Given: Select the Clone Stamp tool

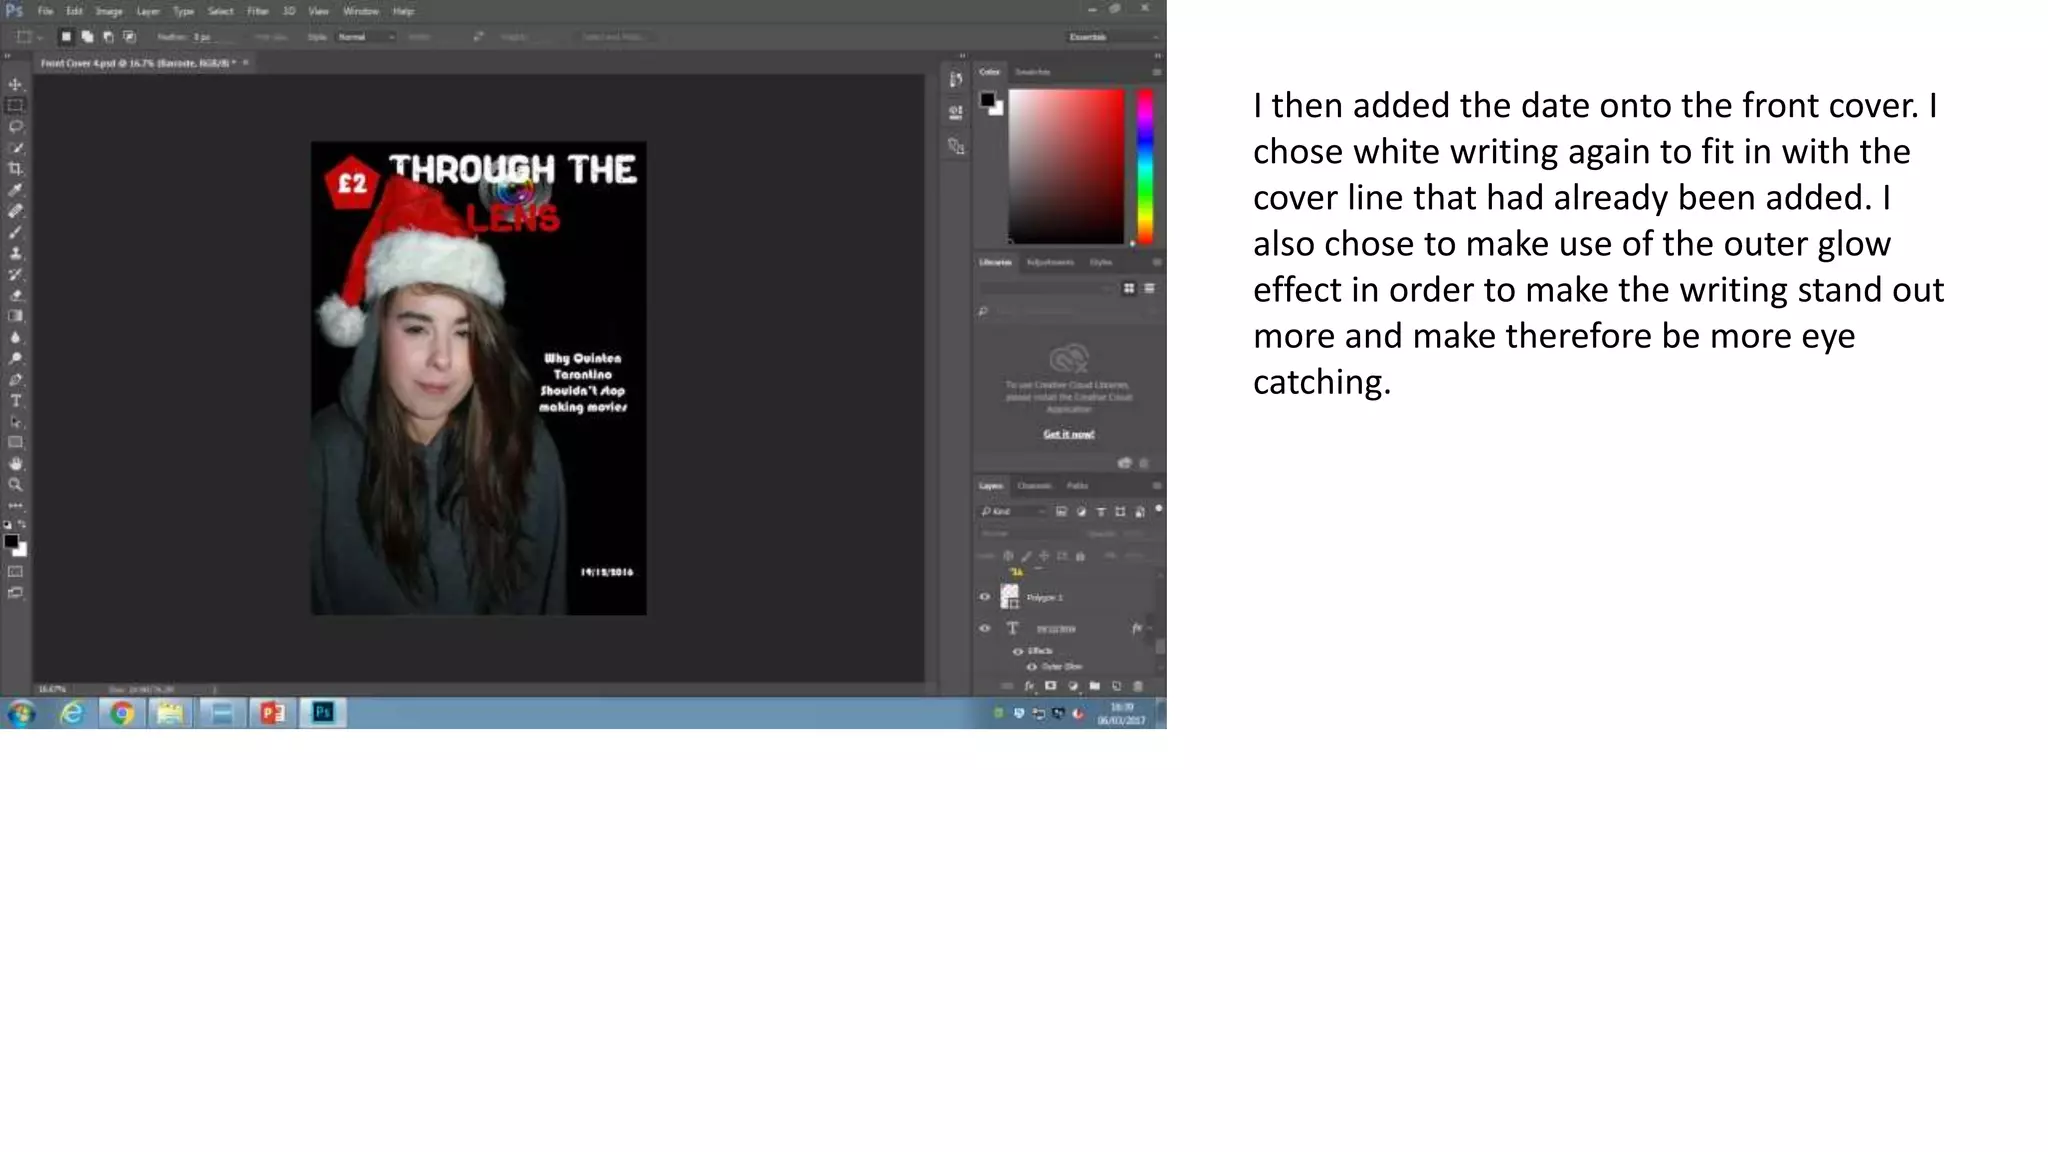Looking at the screenshot, I should (15, 252).
